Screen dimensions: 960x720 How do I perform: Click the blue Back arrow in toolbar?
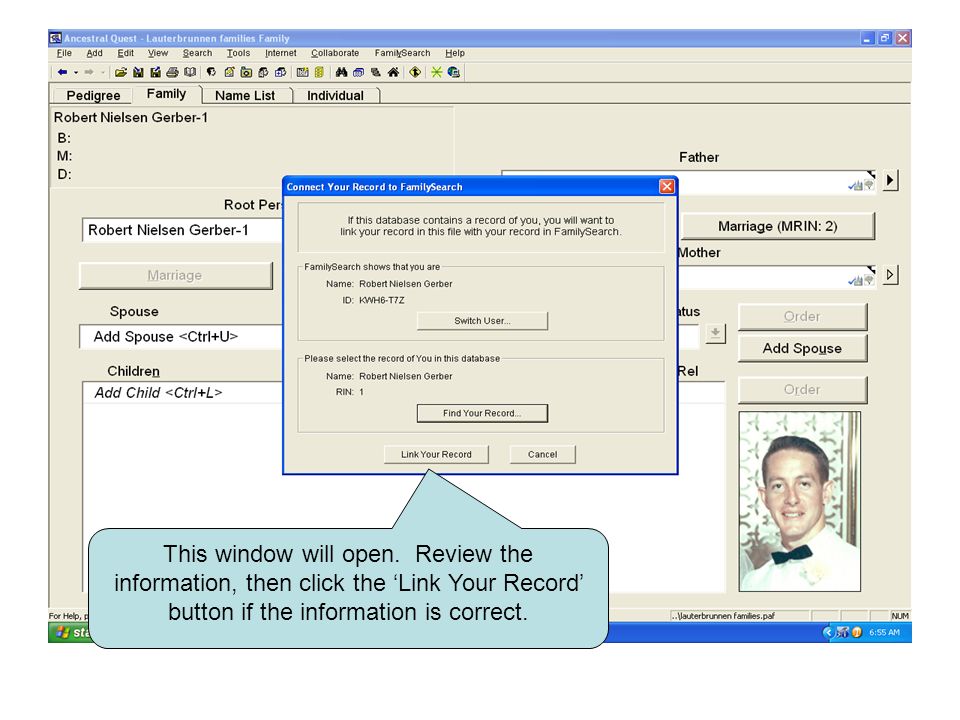(x=62, y=72)
